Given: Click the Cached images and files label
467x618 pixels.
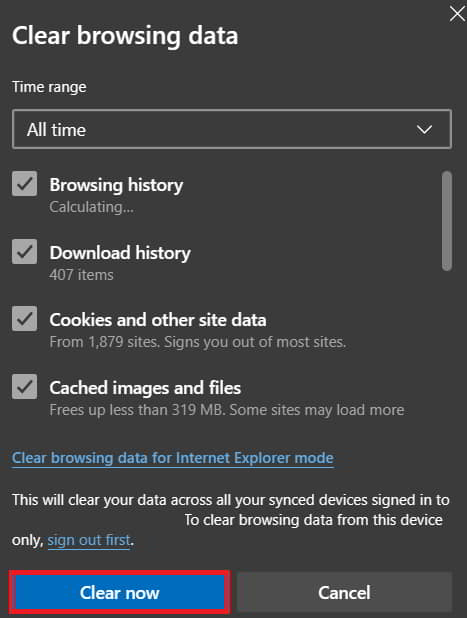Looking at the screenshot, I should click(x=145, y=388).
